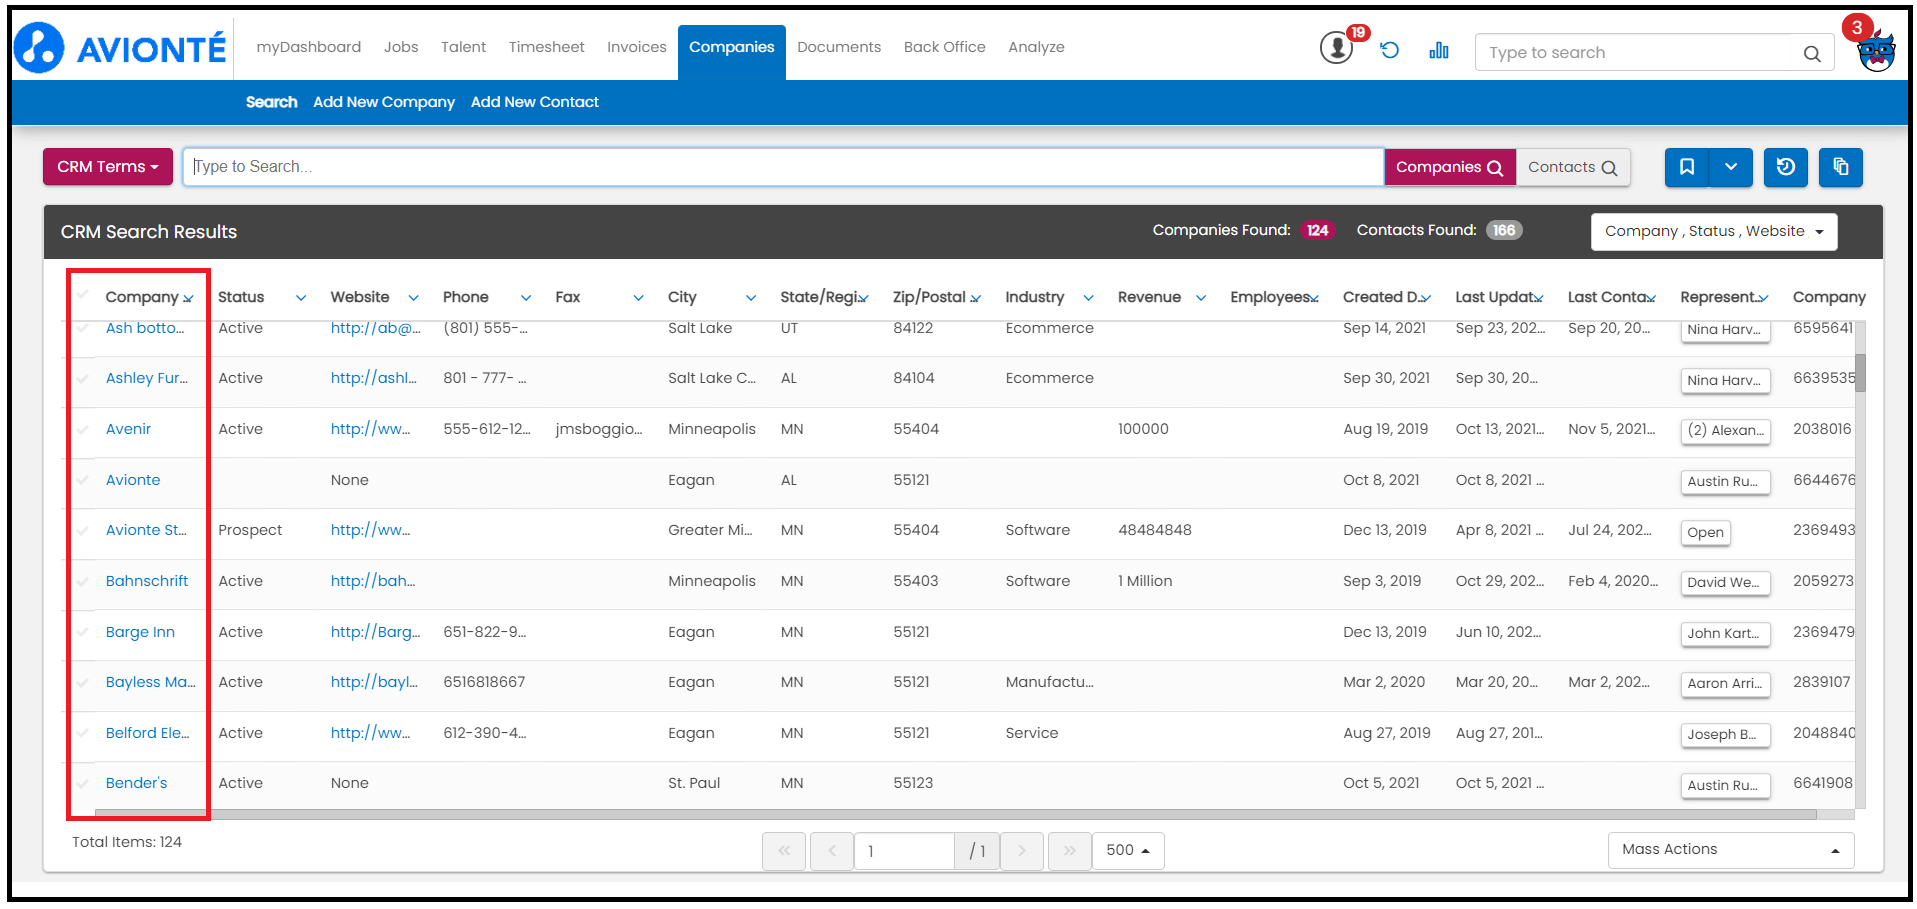This screenshot has width=1917, height=909.
Task: Click the Avionté logo
Action: pos(121,47)
